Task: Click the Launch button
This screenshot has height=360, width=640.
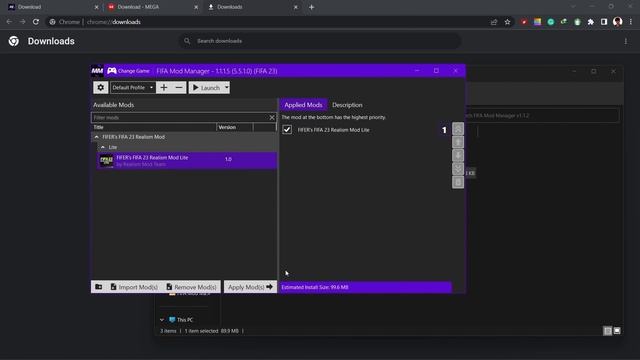Action: (206, 87)
